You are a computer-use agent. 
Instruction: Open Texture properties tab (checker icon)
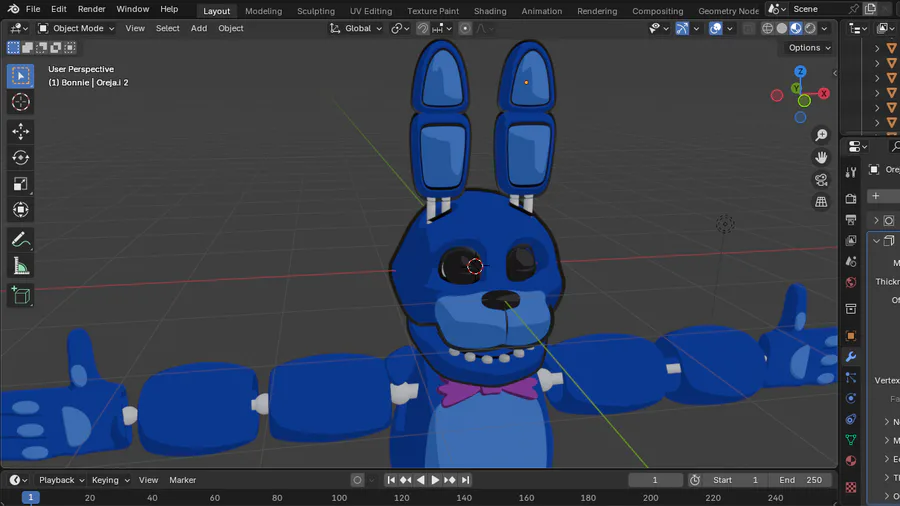851,488
